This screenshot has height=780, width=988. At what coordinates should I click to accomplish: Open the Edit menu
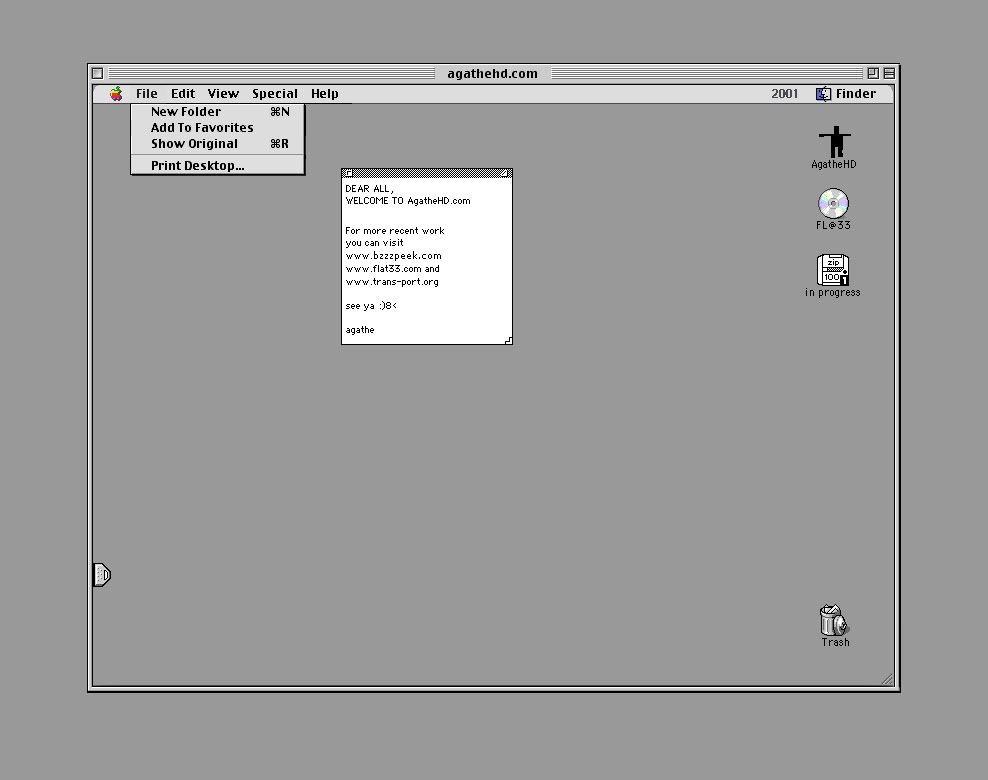(x=183, y=94)
